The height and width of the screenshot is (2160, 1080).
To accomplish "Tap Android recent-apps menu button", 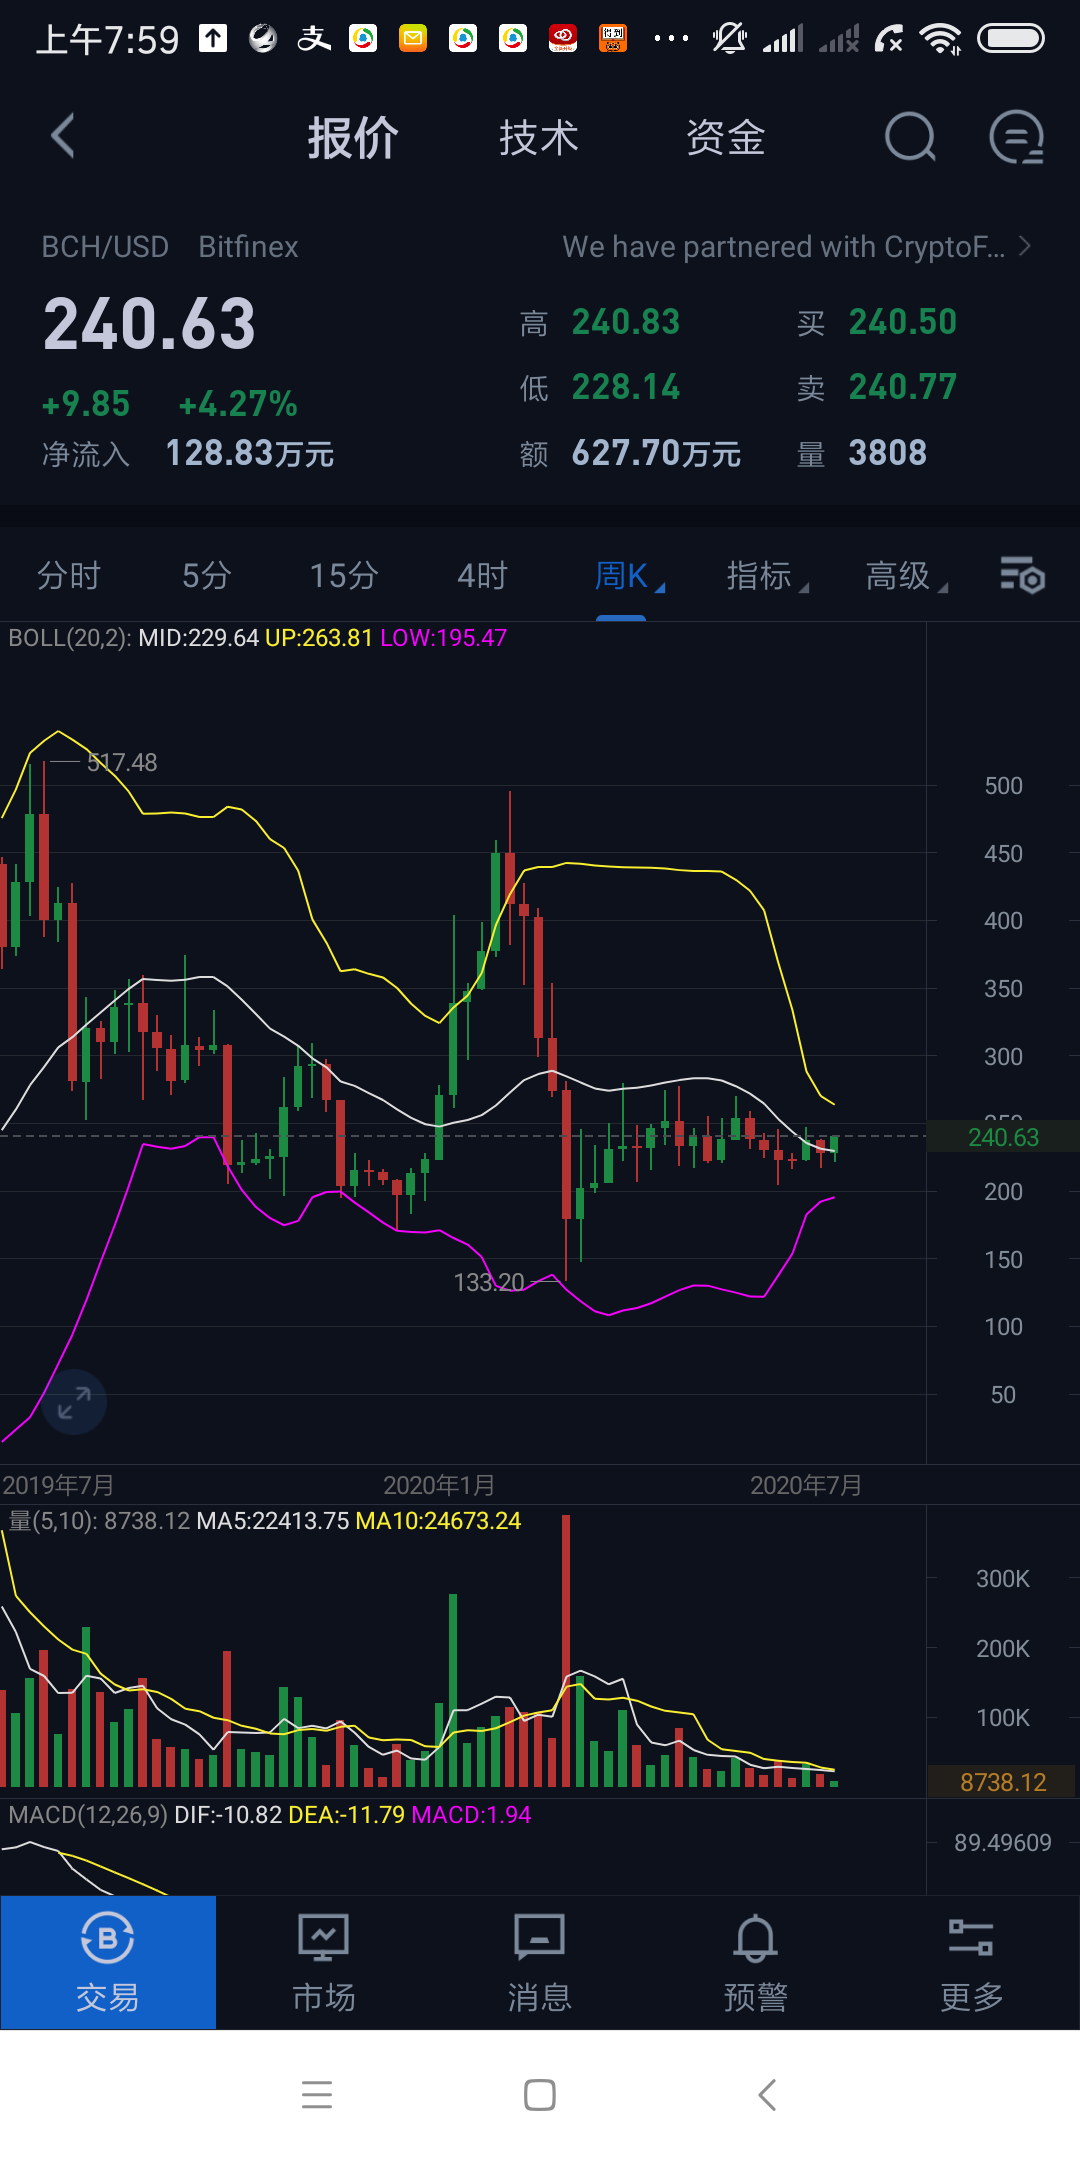I will coord(317,2094).
